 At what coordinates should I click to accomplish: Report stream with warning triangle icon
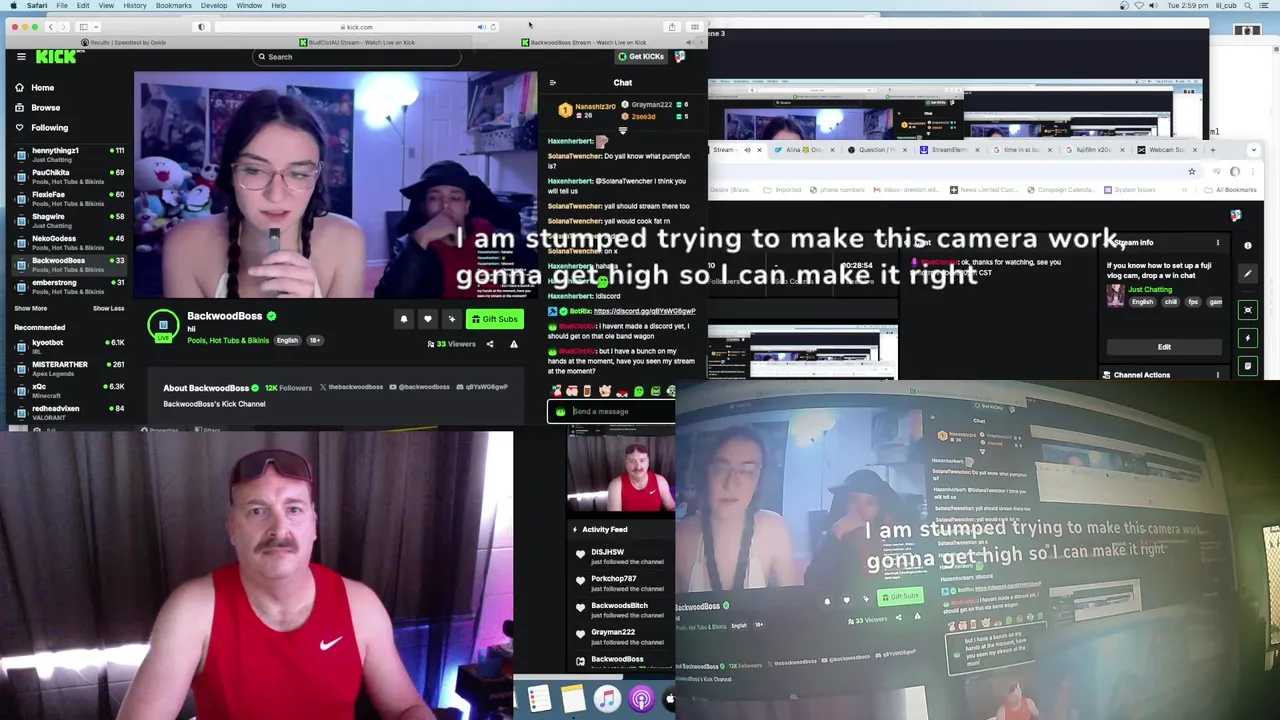(x=514, y=344)
